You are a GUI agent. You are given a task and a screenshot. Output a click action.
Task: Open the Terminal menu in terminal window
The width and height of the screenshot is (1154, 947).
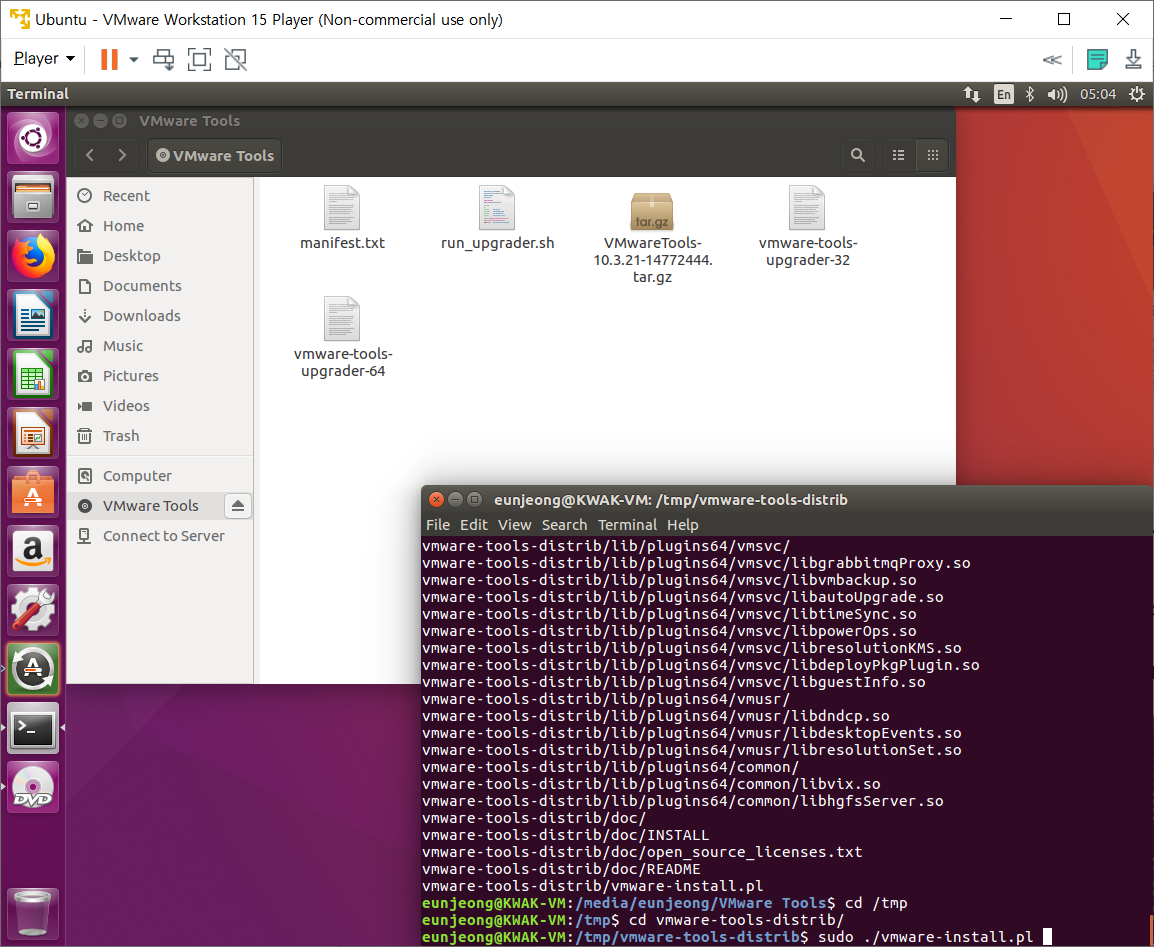[627, 525]
